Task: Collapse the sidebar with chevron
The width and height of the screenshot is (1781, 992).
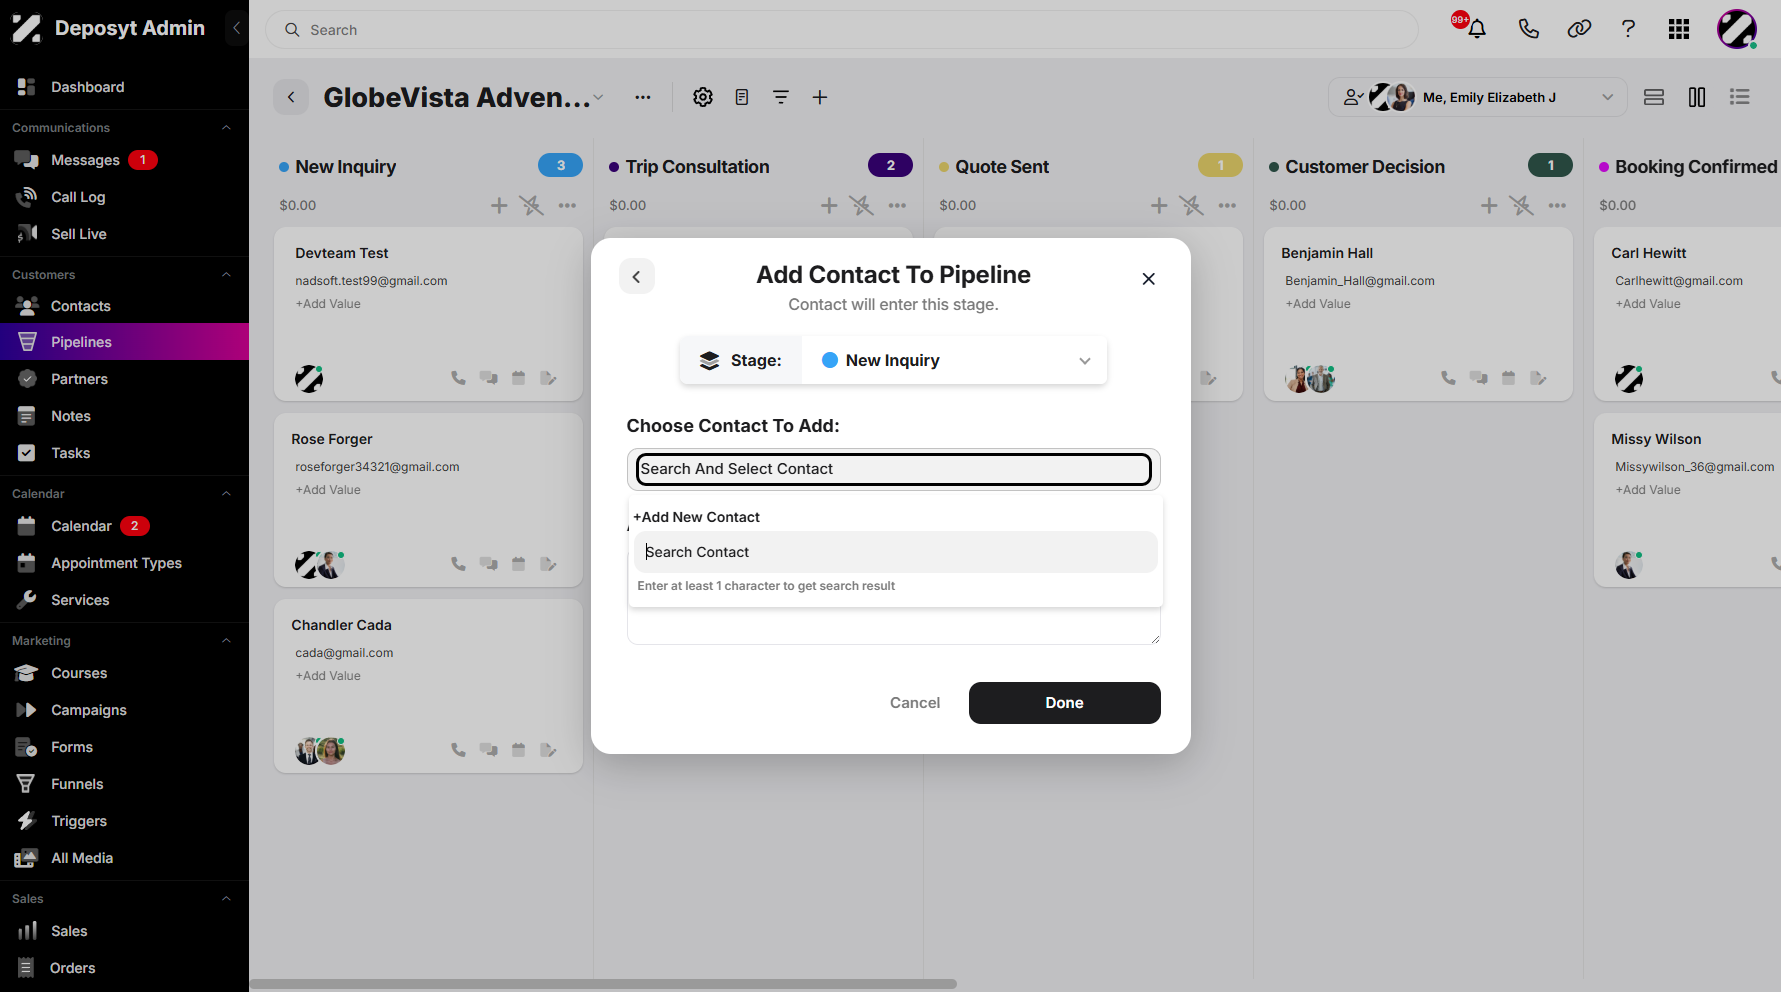Action: tap(236, 28)
